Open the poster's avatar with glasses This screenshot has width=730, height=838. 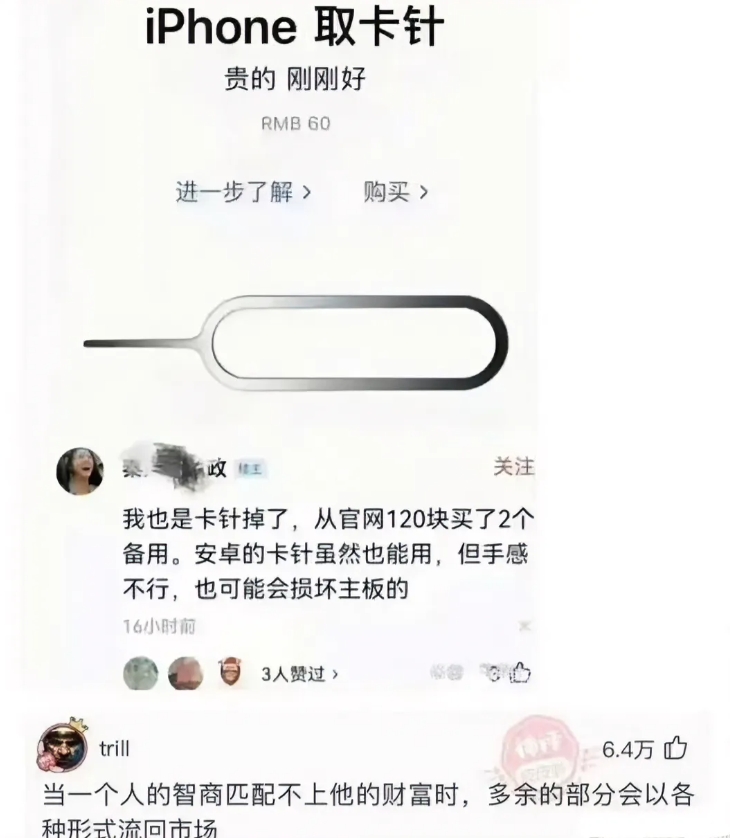coord(81,471)
